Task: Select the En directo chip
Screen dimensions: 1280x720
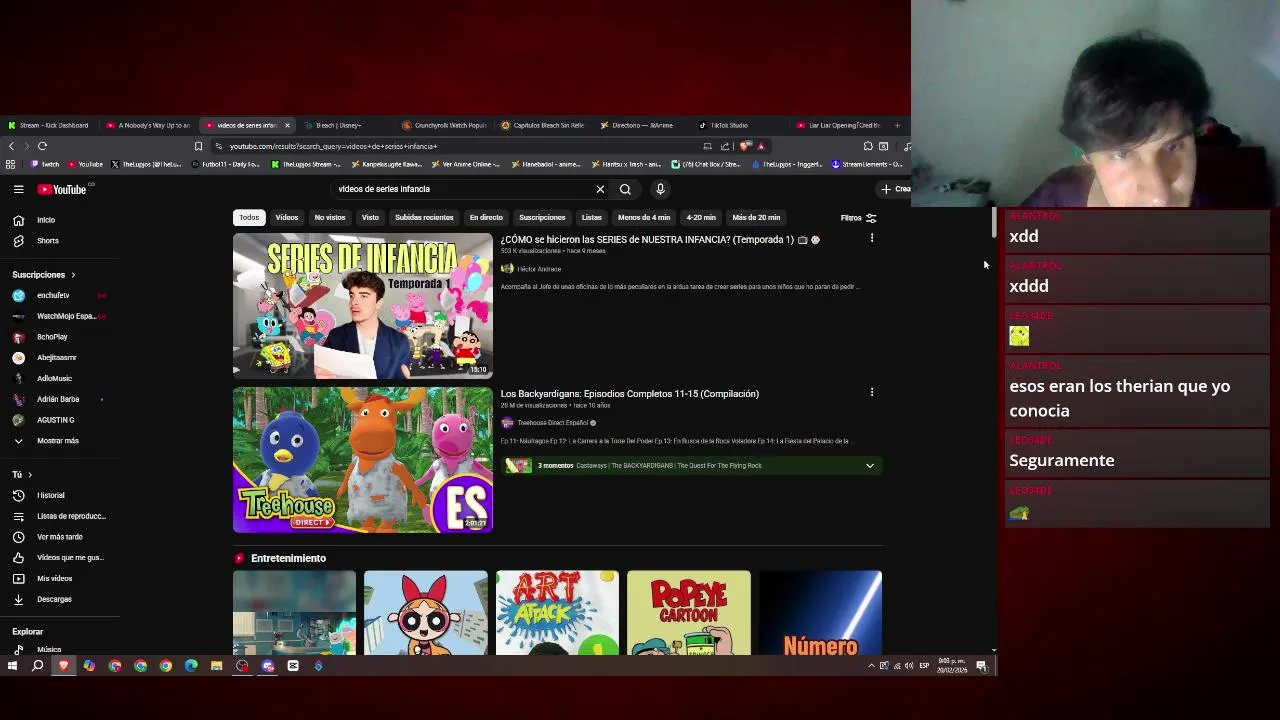Action: pyautogui.click(x=486, y=218)
